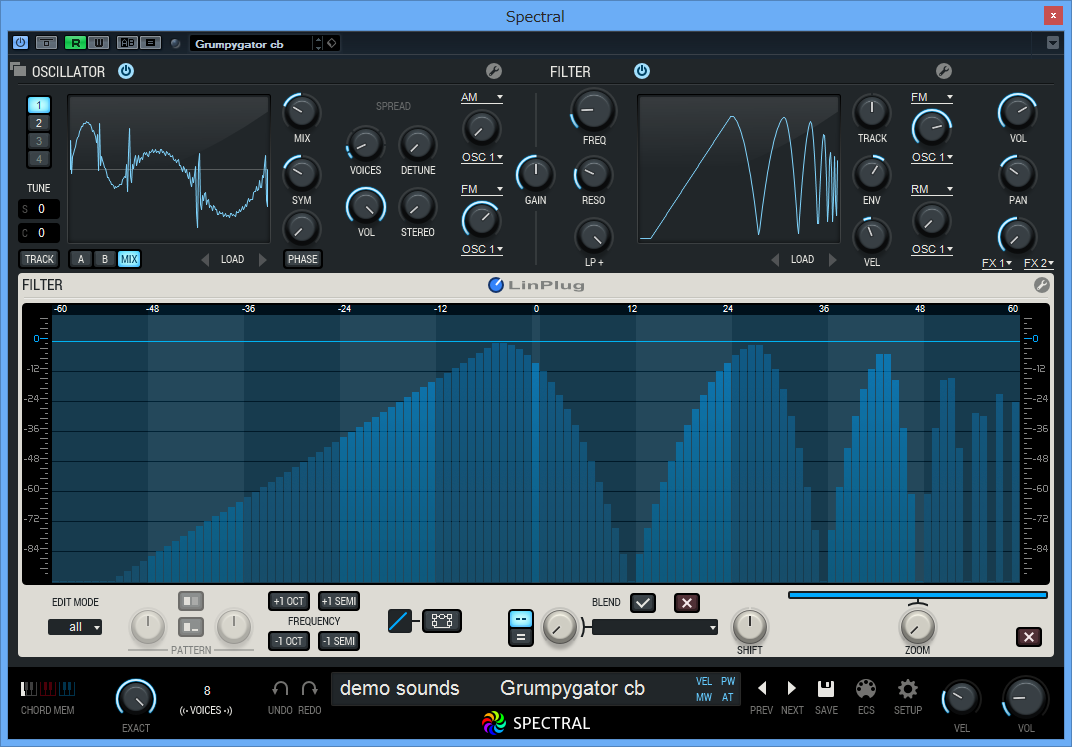The height and width of the screenshot is (747, 1072).
Task: Click the stacked panels icon beside OSCILLATOR
Action: 18,70
